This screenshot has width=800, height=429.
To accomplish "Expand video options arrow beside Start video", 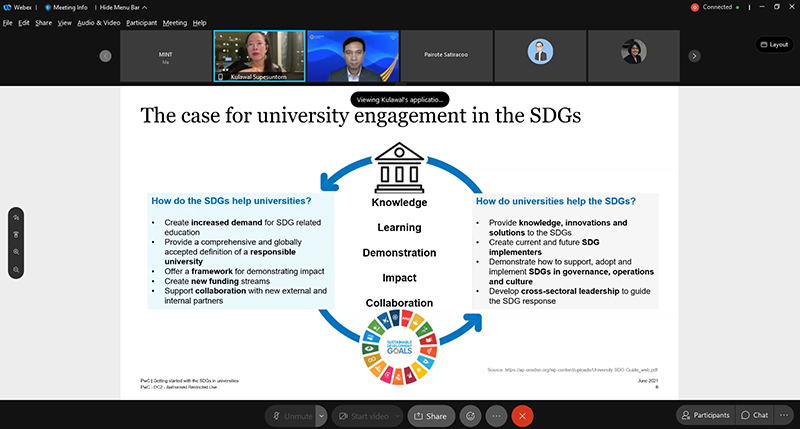I will coord(399,415).
